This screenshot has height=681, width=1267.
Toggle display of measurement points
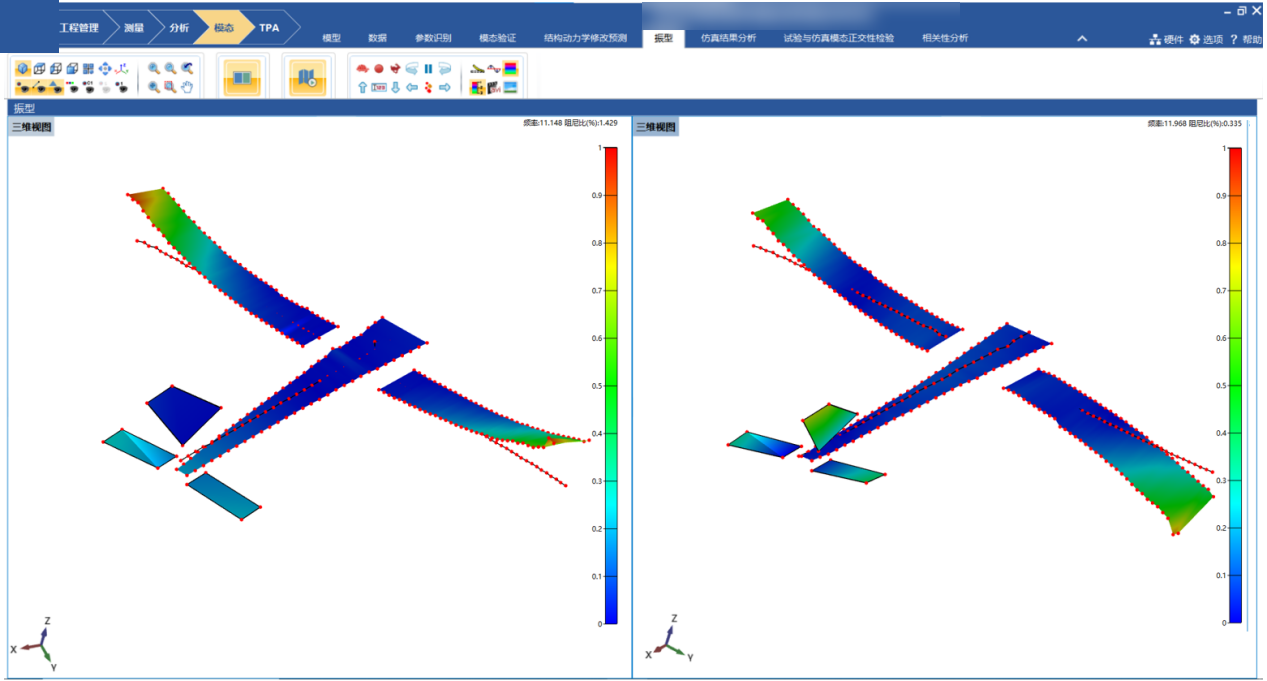coord(23,86)
